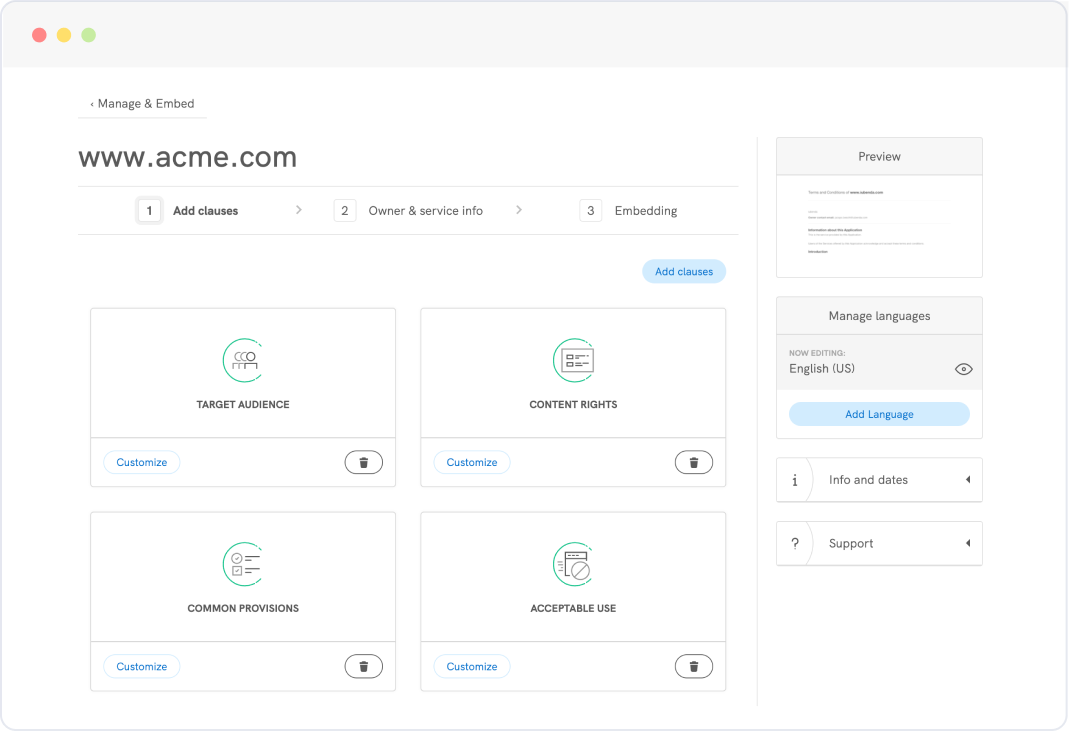Click the Acceptable Use clause icon
This screenshot has width=1069, height=732.
pos(573,564)
